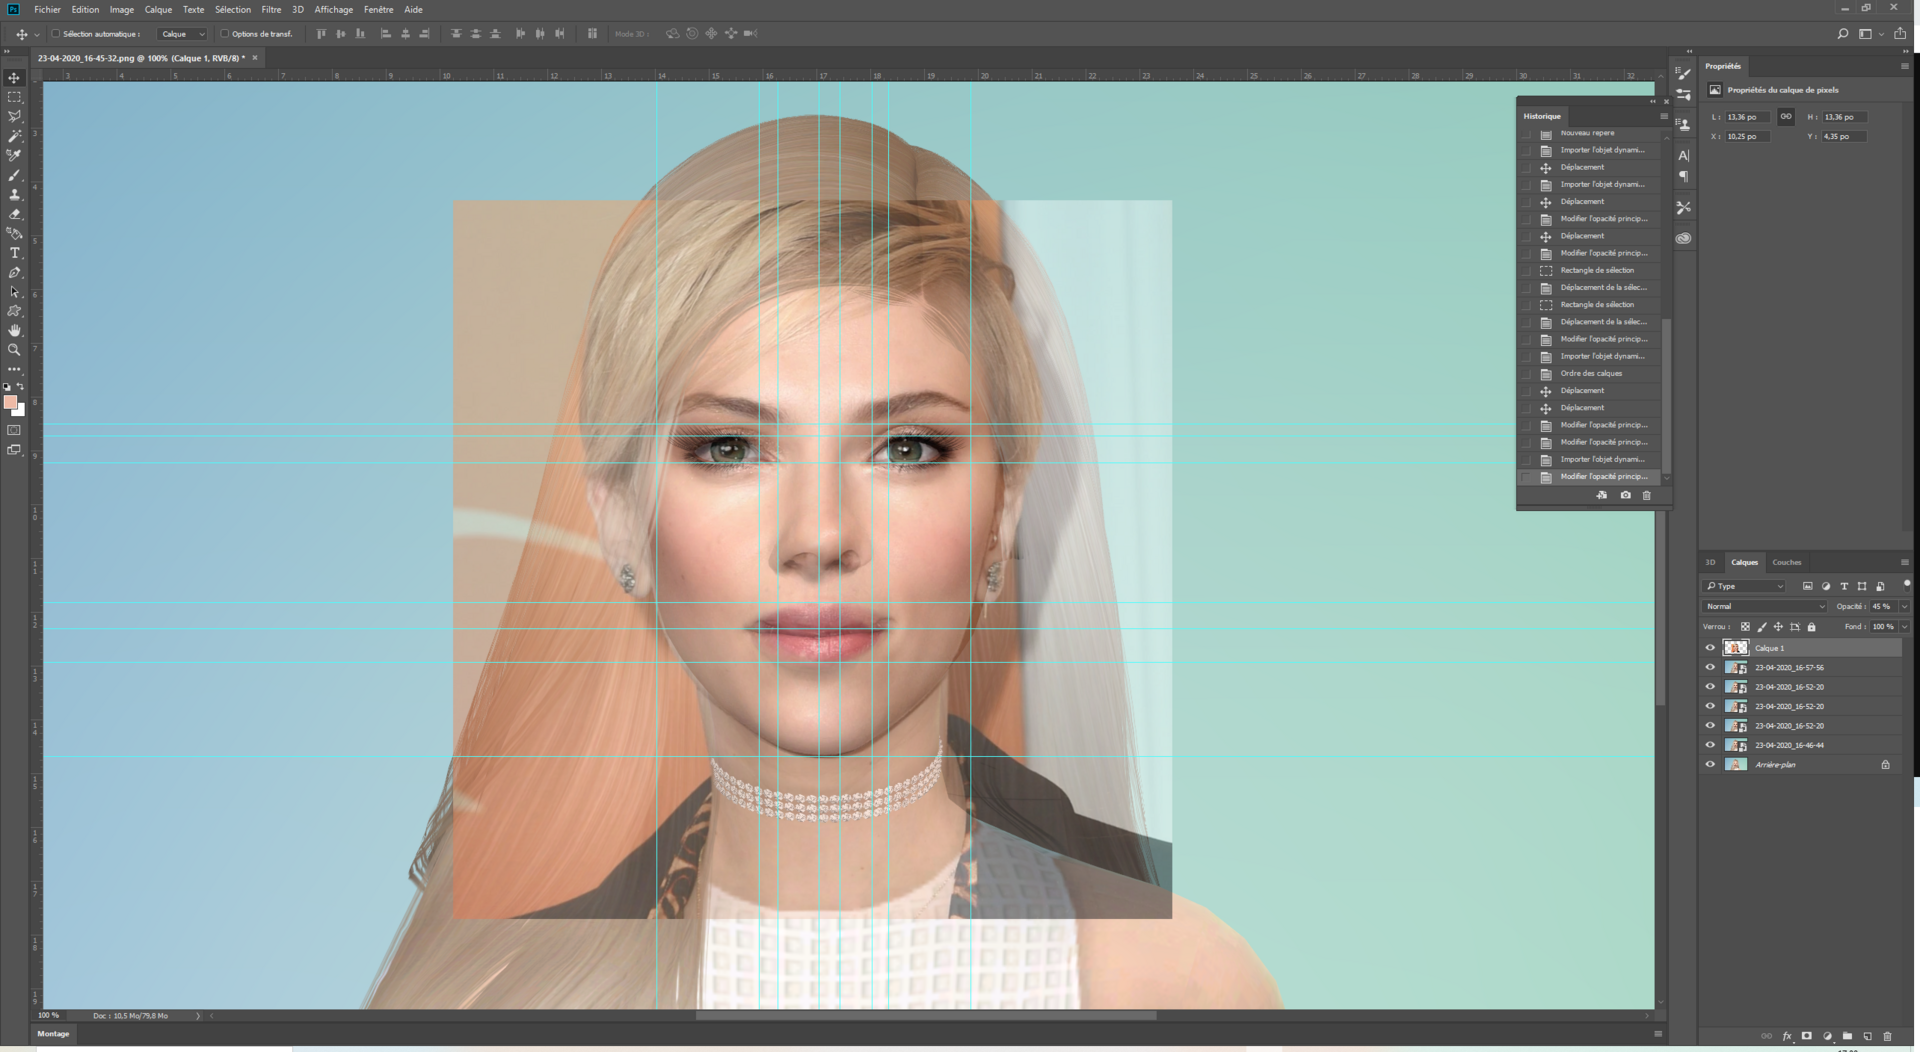Click the background color swatch
The height and width of the screenshot is (1052, 1920).
point(20,411)
